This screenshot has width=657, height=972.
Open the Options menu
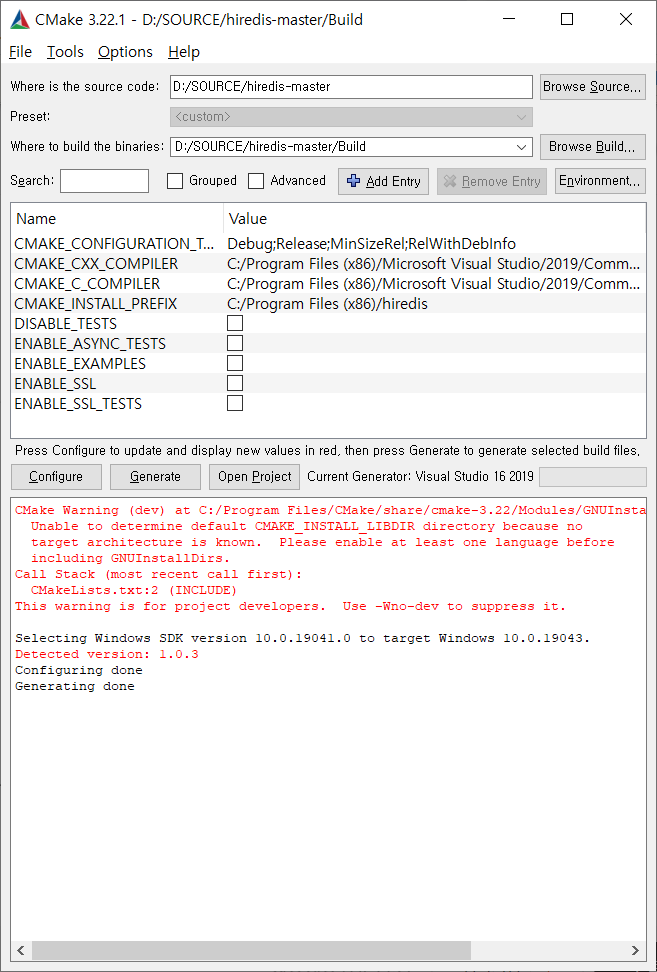tap(125, 52)
